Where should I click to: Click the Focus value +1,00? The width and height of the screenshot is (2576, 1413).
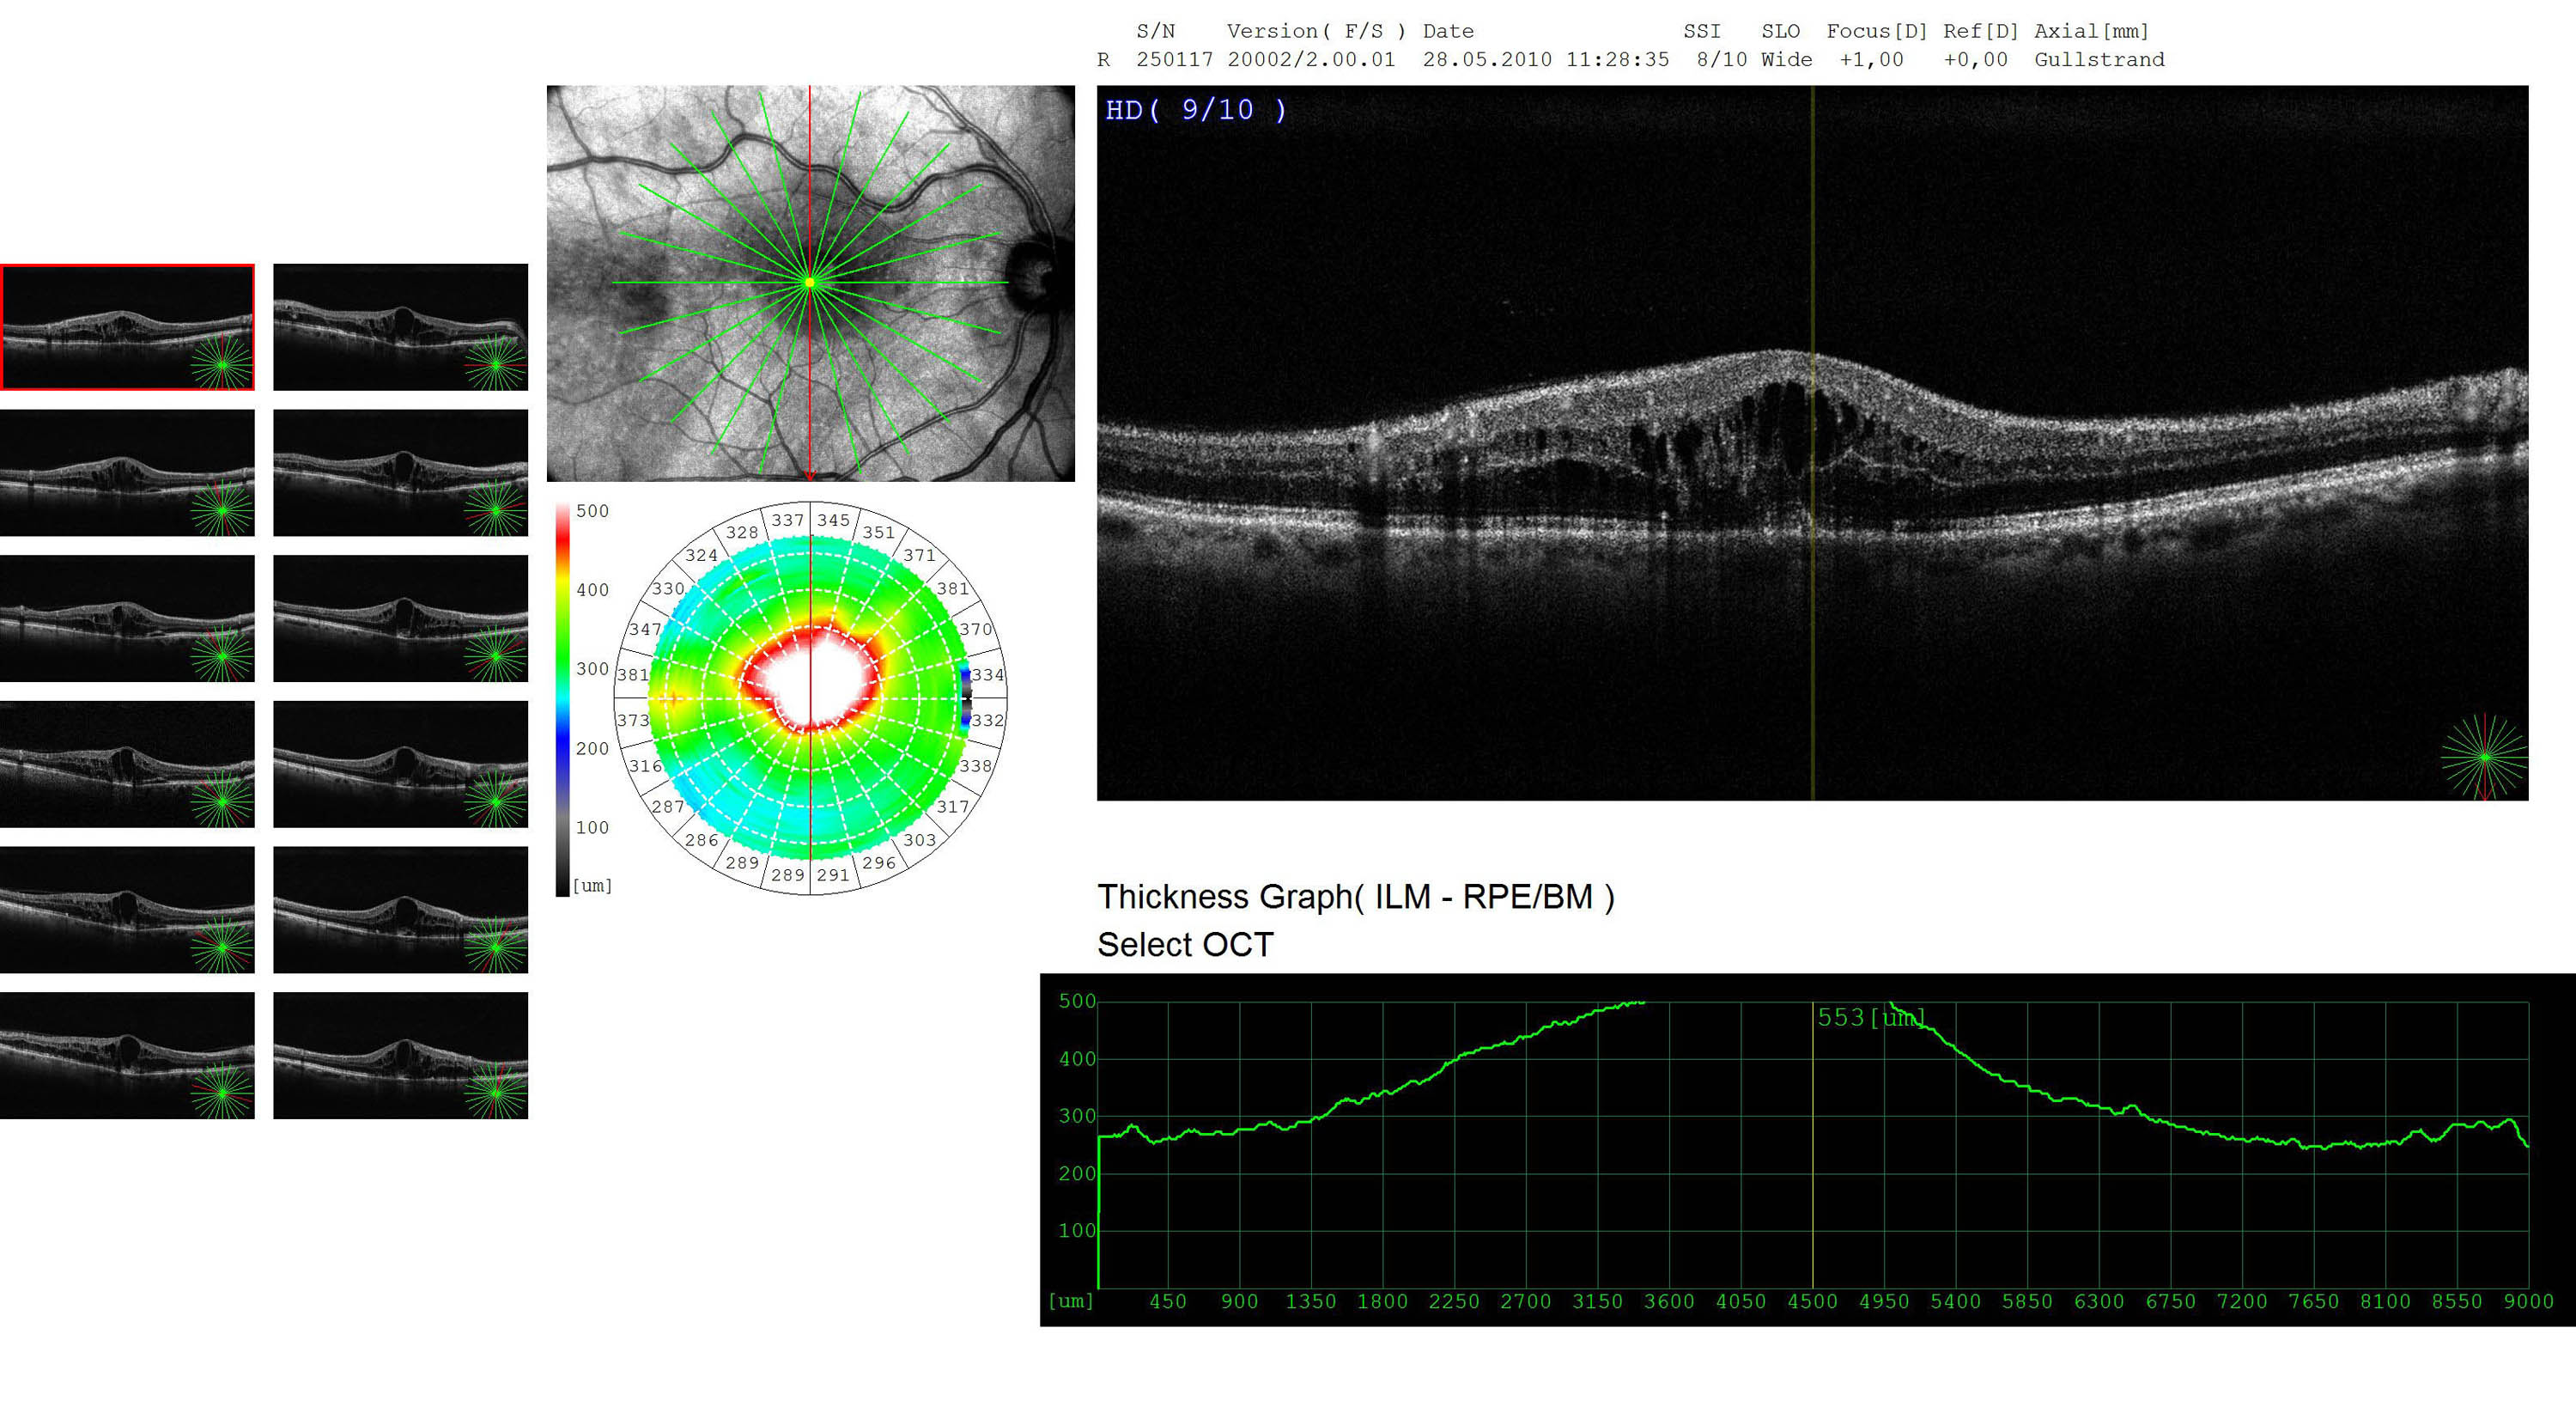pyautogui.click(x=1871, y=60)
